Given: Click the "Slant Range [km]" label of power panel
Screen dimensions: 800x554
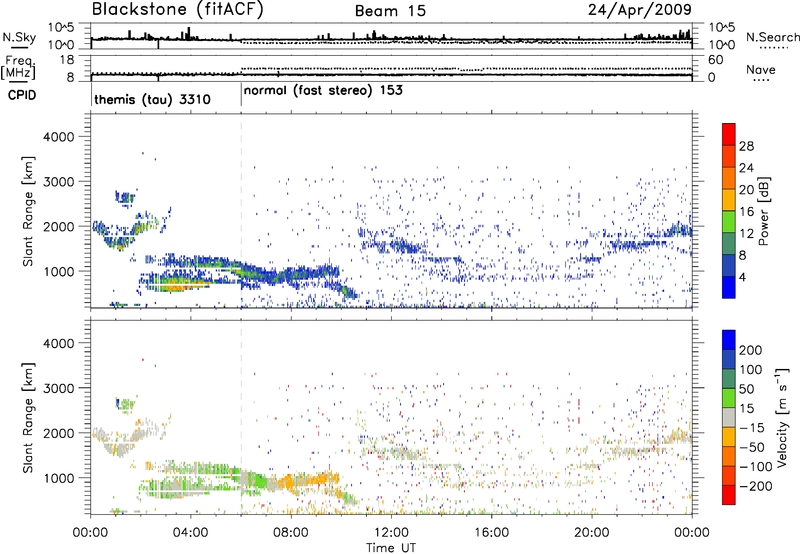Looking at the screenshot, I should pos(28,211).
